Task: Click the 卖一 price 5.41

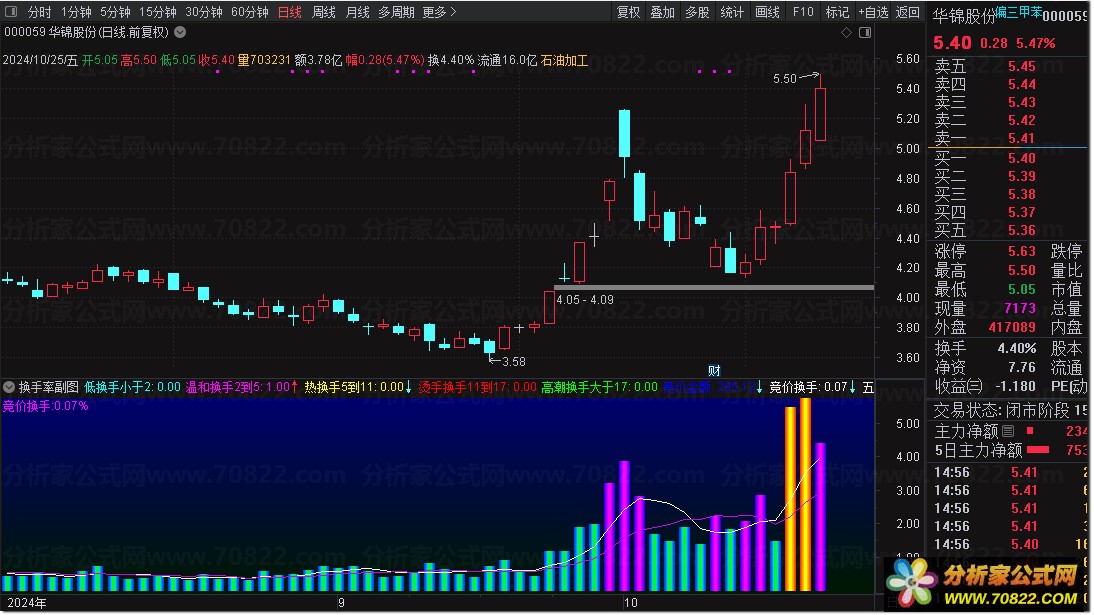Action: tap(1021, 138)
